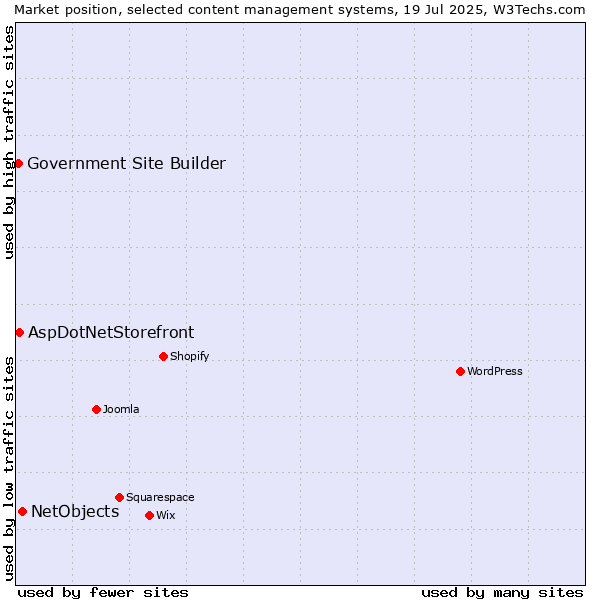Click the Shopify red data point

163,357
